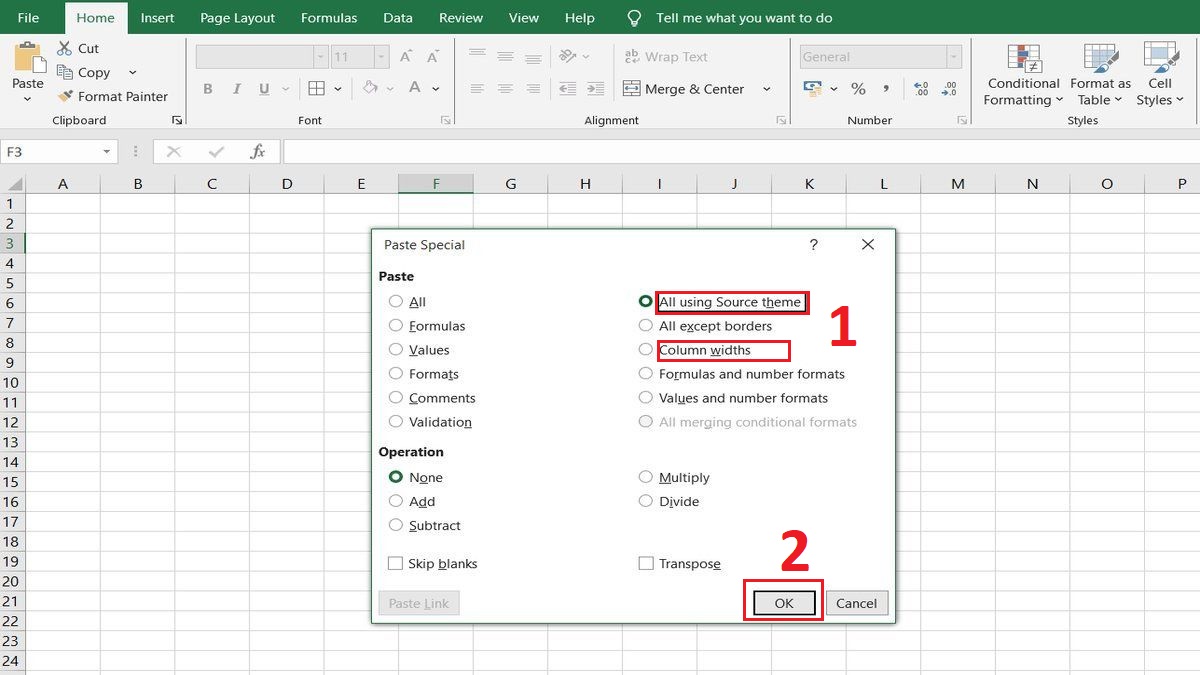This screenshot has width=1200, height=675.
Task: Select the Comments paste option
Action: (396, 397)
